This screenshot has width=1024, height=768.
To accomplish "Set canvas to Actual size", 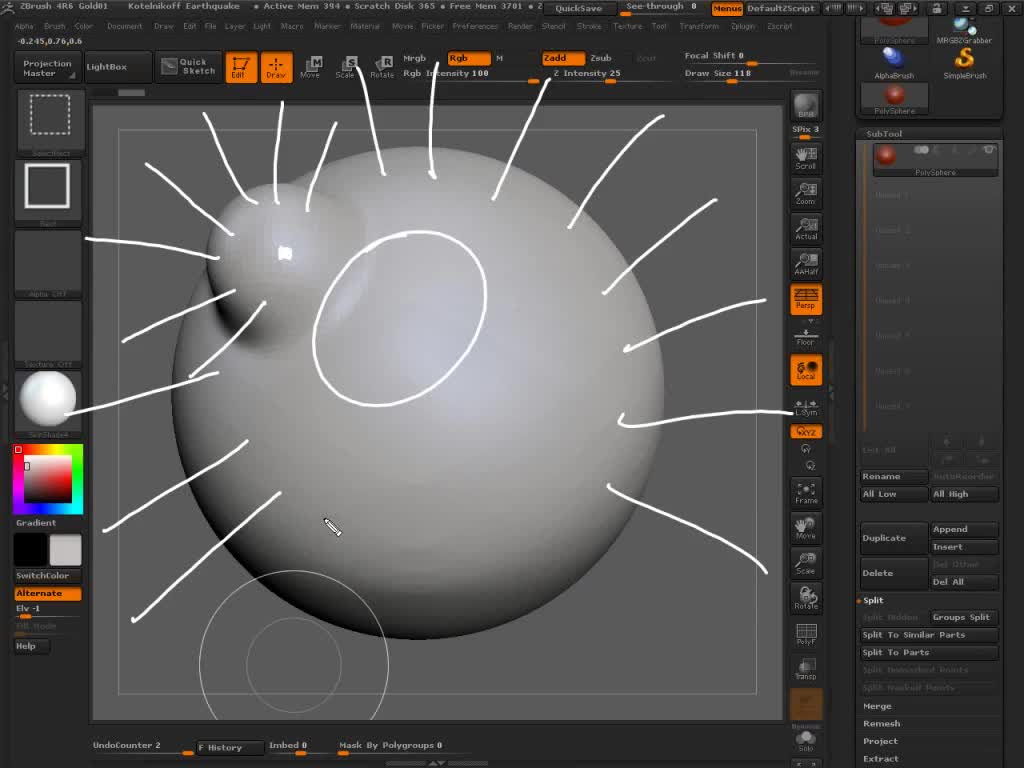I will click(806, 228).
